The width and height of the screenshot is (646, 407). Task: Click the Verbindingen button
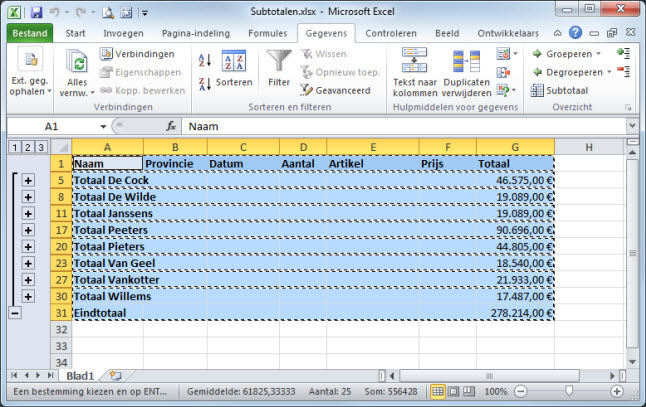137,54
